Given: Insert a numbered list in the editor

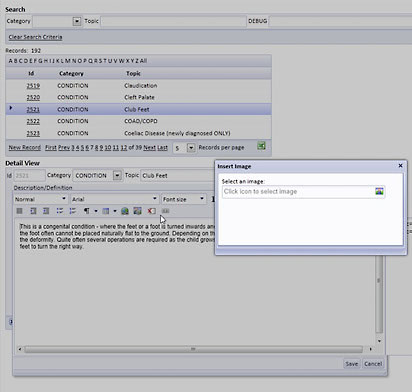Looking at the screenshot, I should [73, 211].
